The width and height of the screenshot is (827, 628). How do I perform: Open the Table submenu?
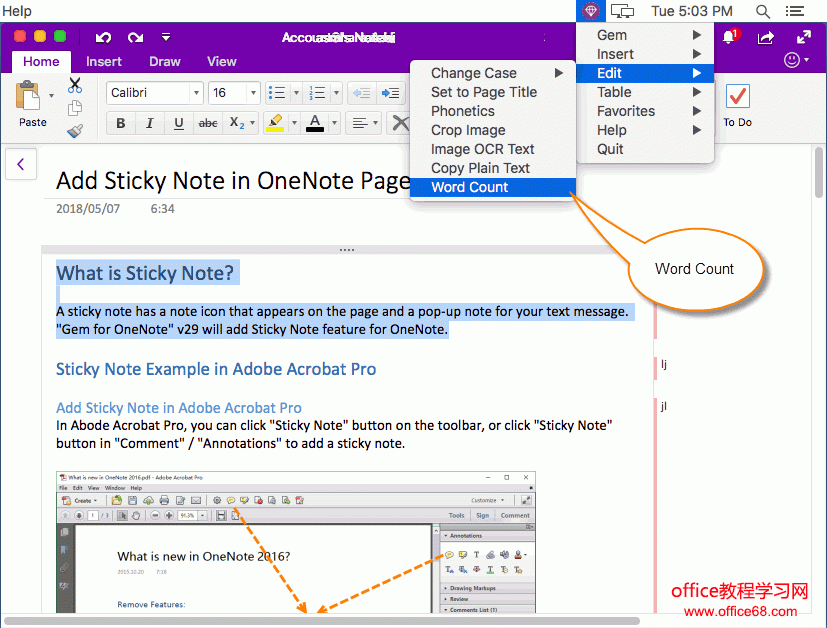(645, 92)
